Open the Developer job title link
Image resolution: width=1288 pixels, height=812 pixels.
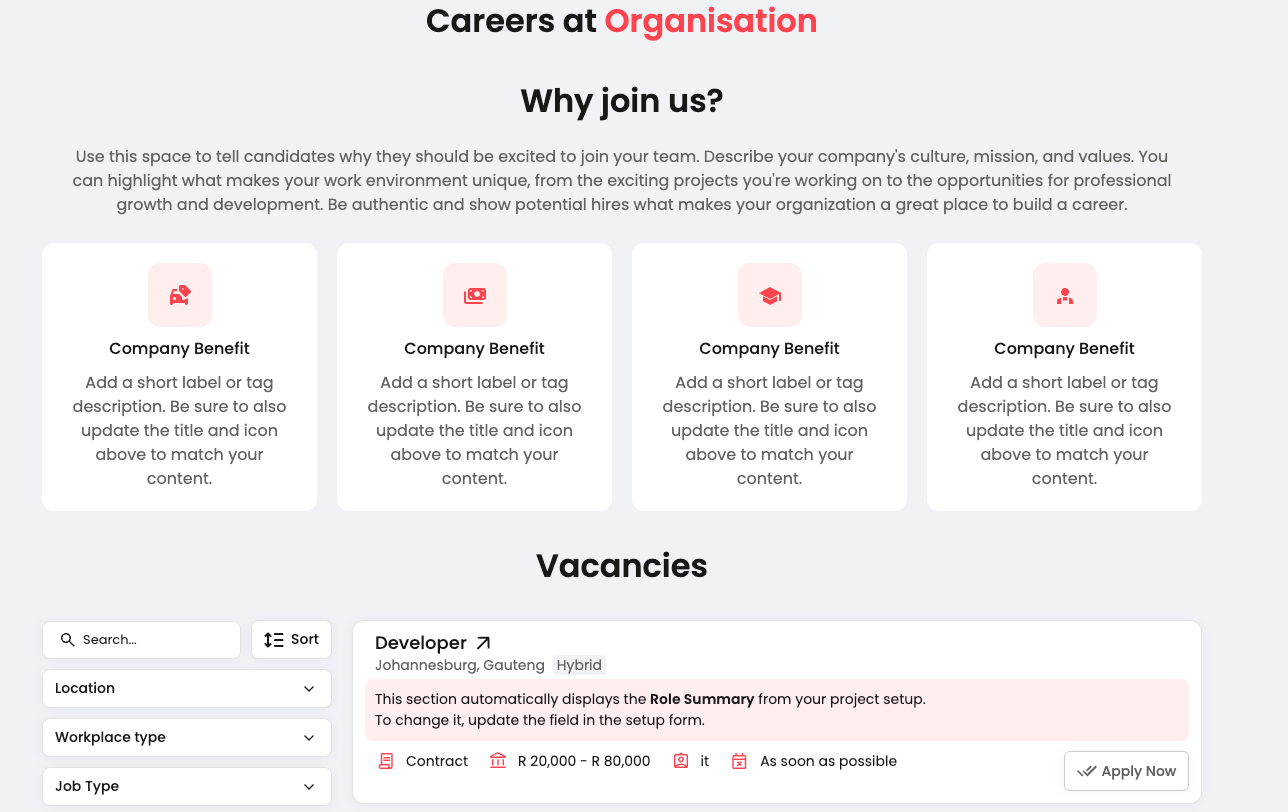point(421,643)
